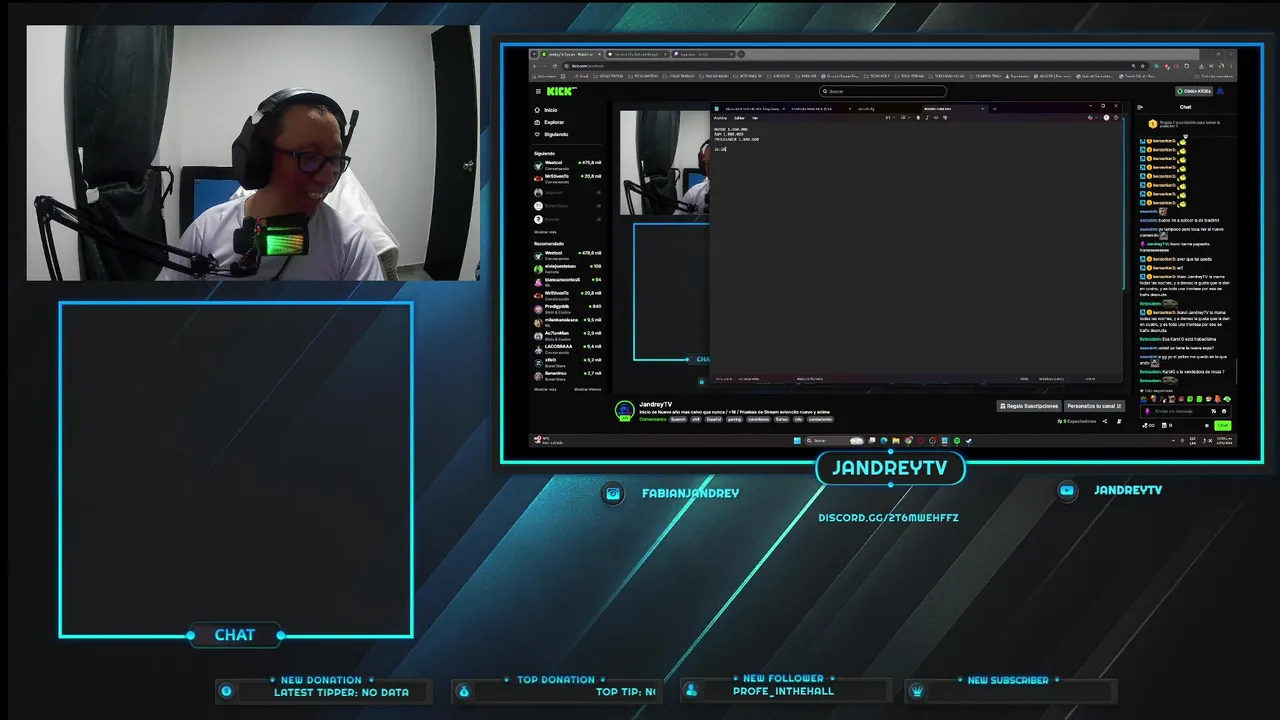This screenshot has height=720, width=1280.
Task: Click the gaming tag under stream title
Action: (x=735, y=419)
